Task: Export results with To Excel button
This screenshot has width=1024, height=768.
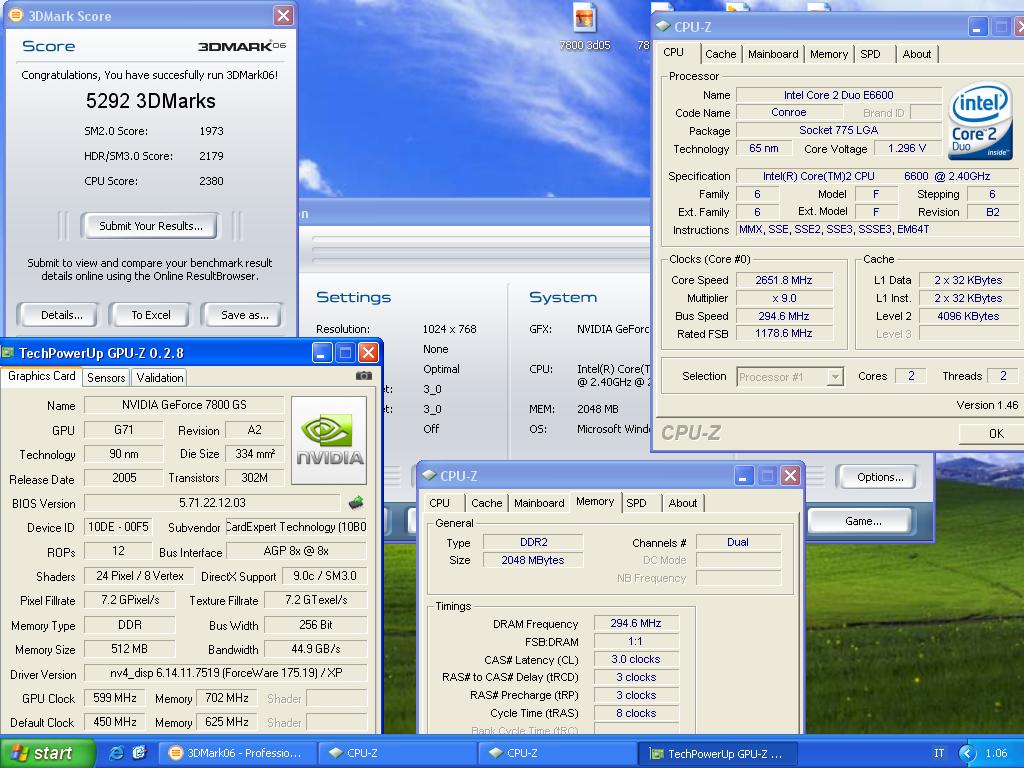Action: pyautogui.click(x=150, y=315)
